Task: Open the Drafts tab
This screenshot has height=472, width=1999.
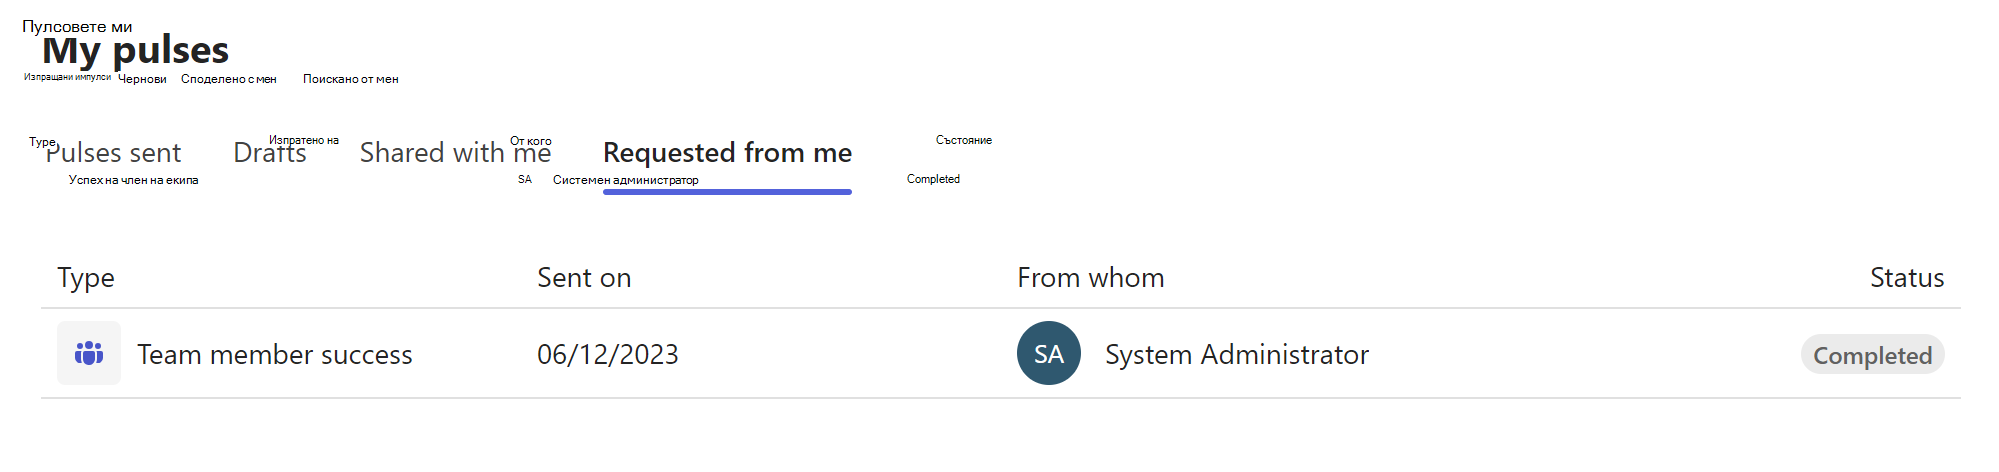Action: point(269,153)
